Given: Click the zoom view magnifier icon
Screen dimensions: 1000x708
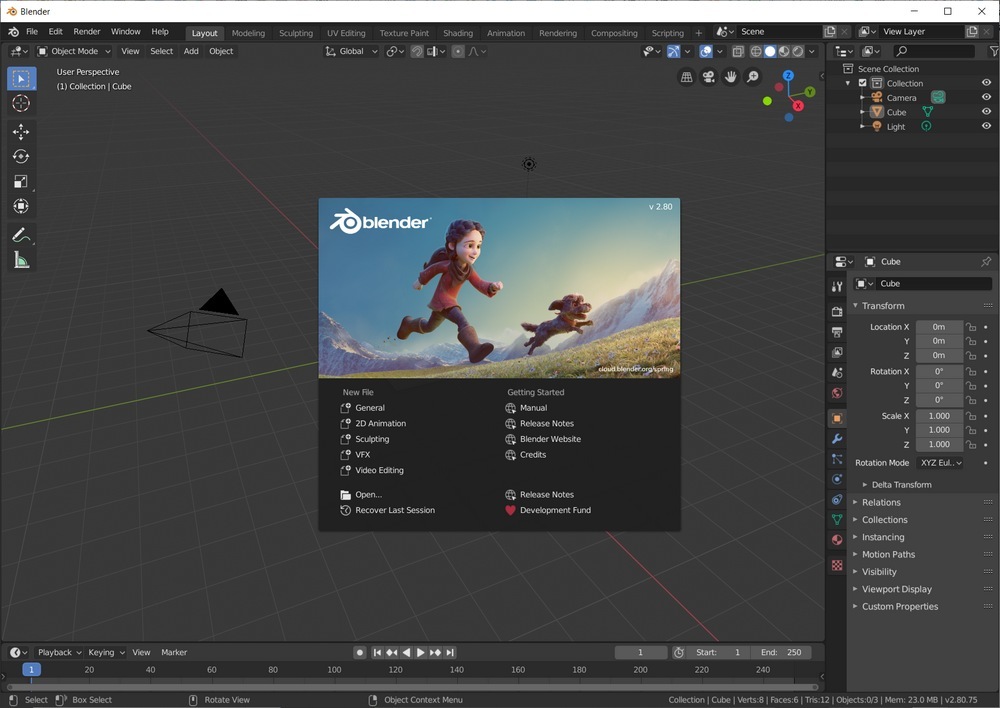Looking at the screenshot, I should [x=753, y=77].
